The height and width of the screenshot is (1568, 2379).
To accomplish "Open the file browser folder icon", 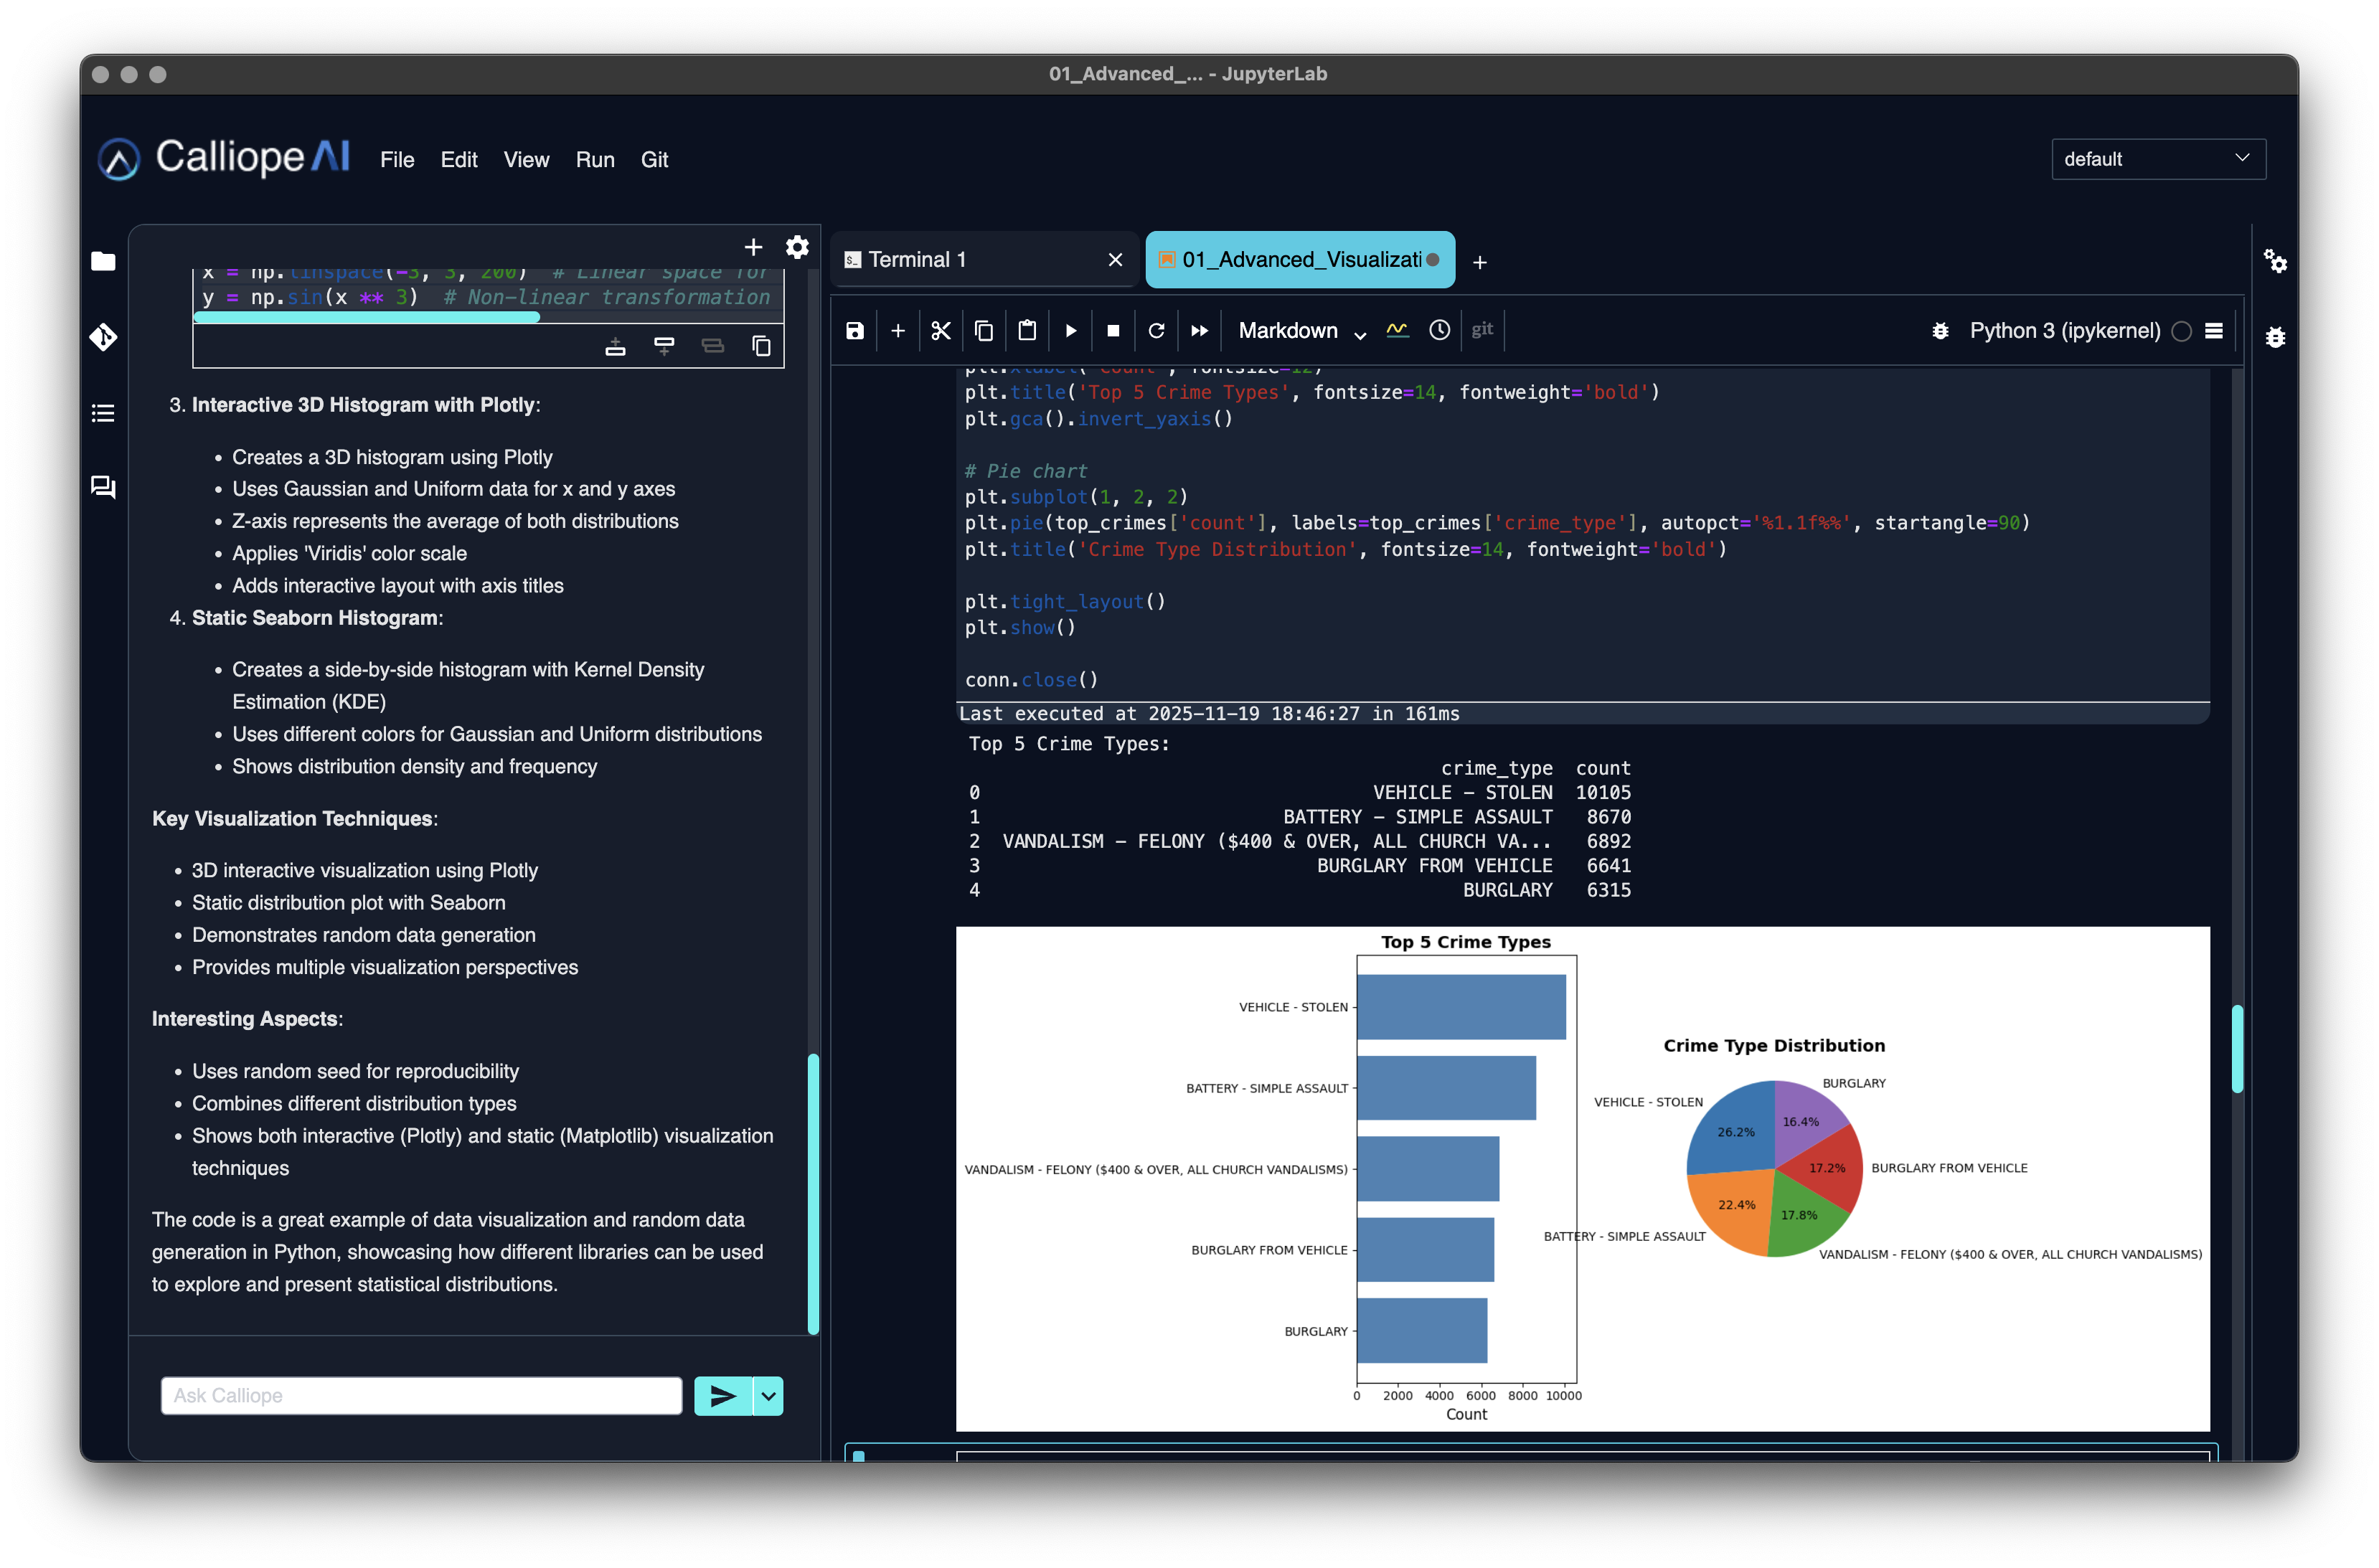I will (103, 262).
